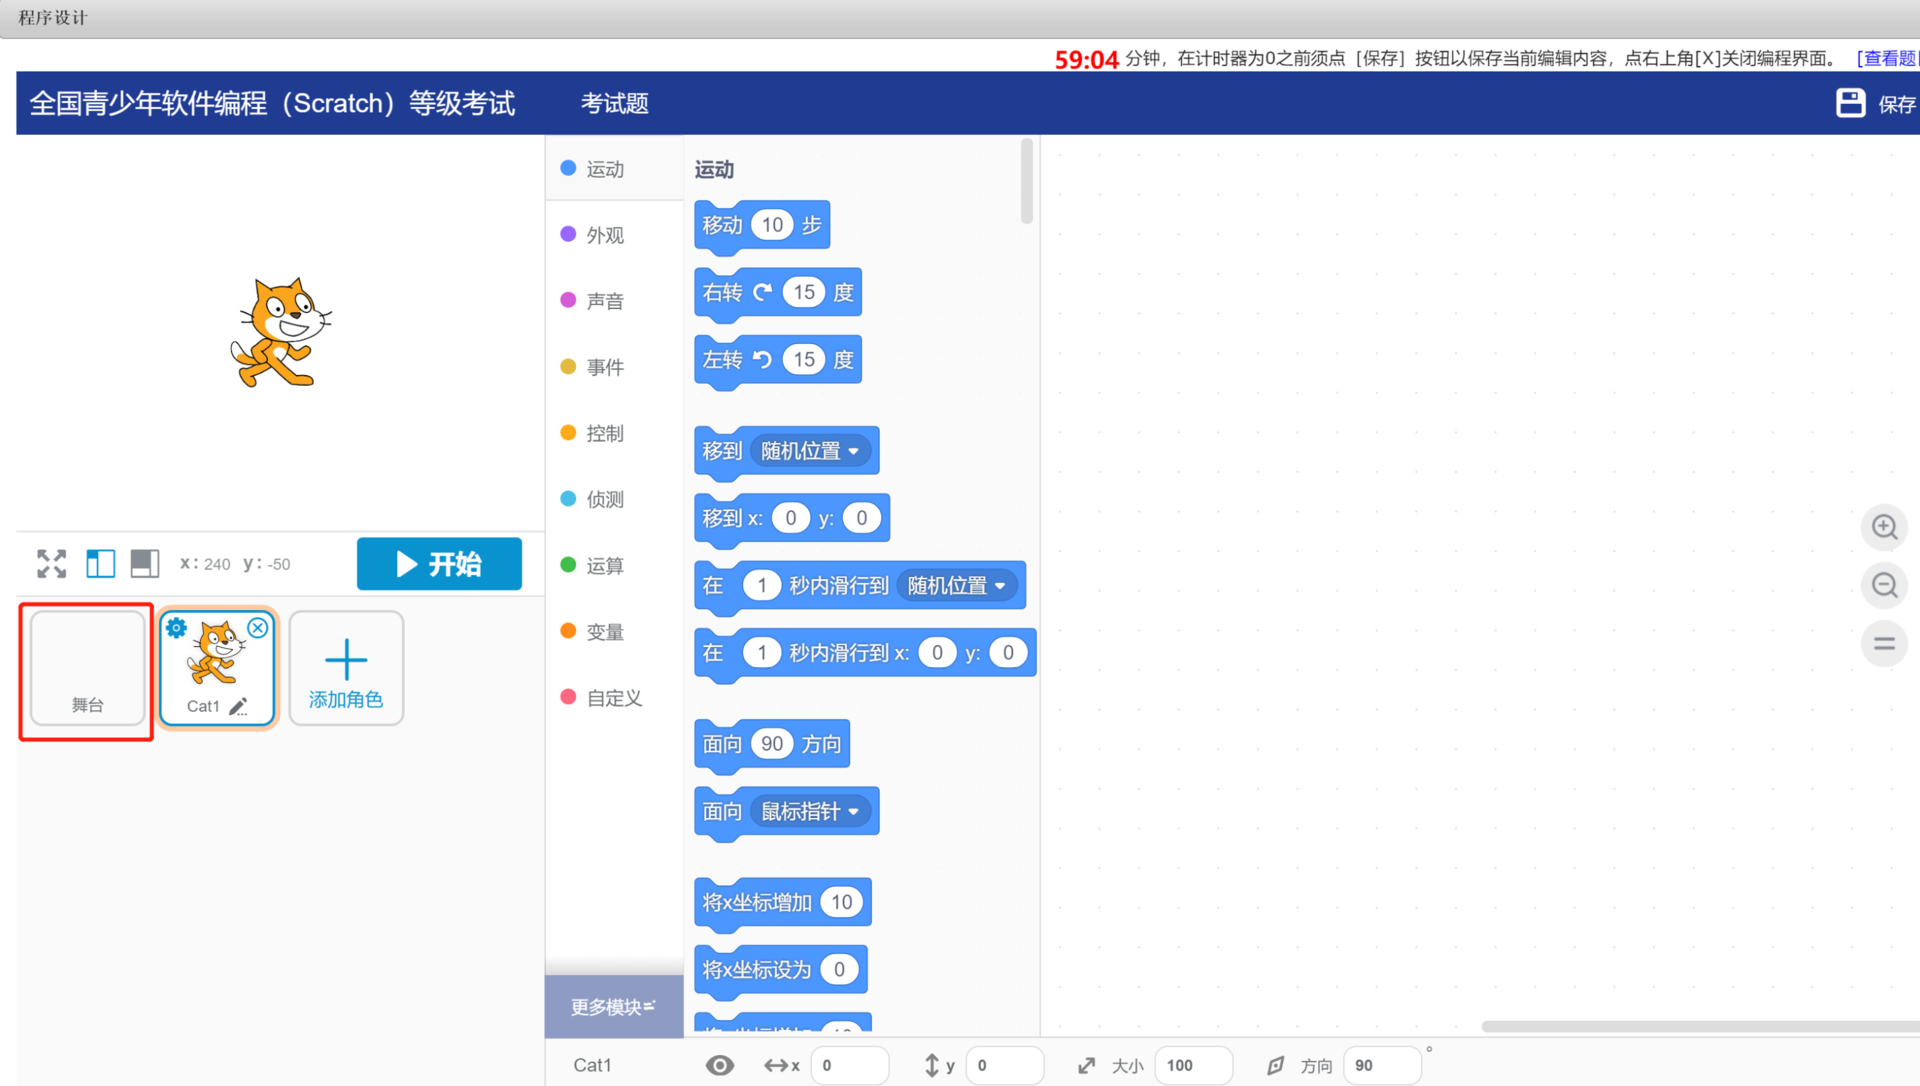Viewport: 1920px width, 1086px height.
Task: Switch to small stage layout icon
Action: (100, 564)
